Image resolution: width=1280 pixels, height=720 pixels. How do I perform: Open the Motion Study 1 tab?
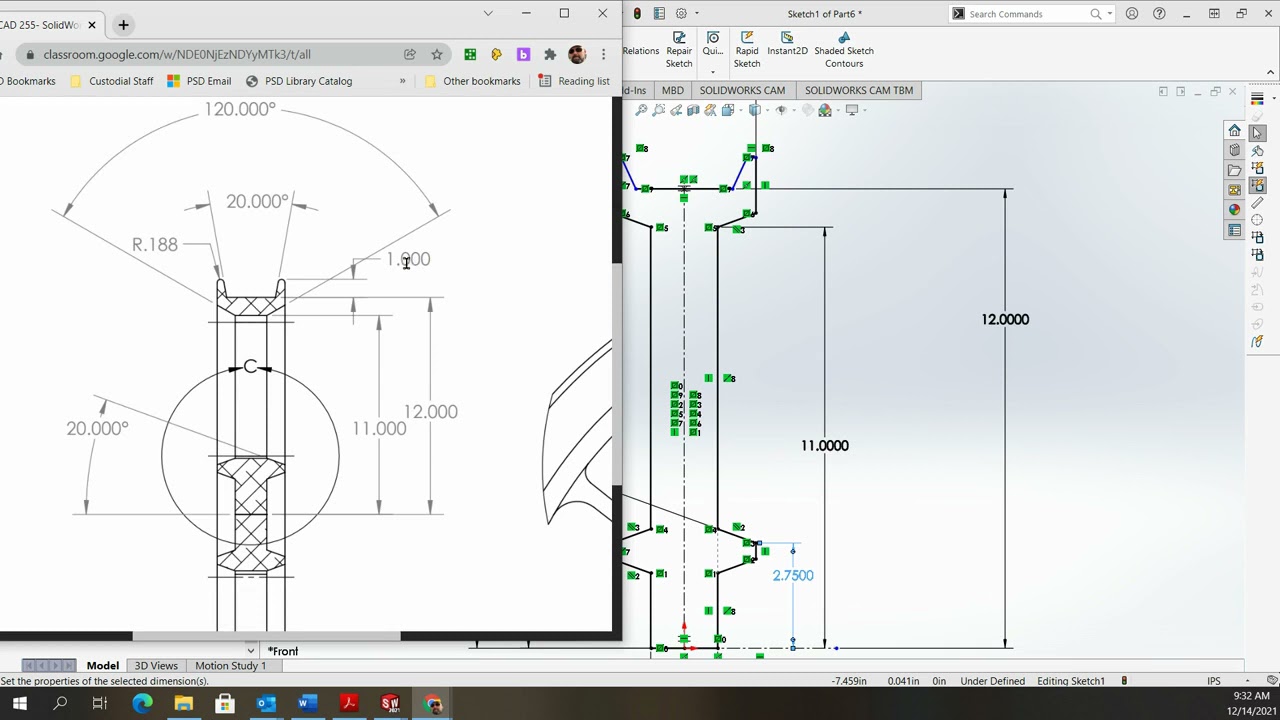coord(230,666)
